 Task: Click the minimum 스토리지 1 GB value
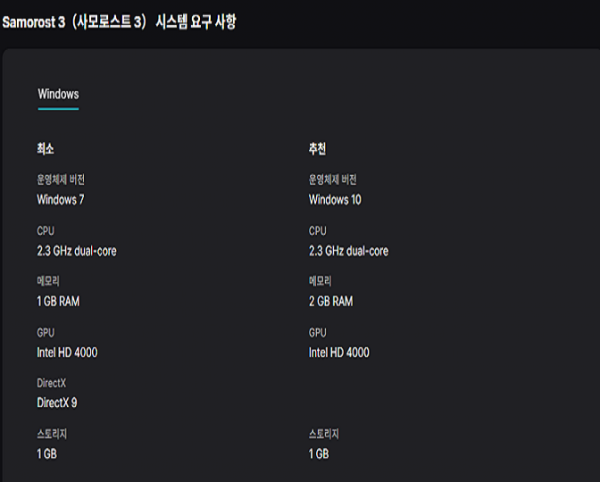47,453
